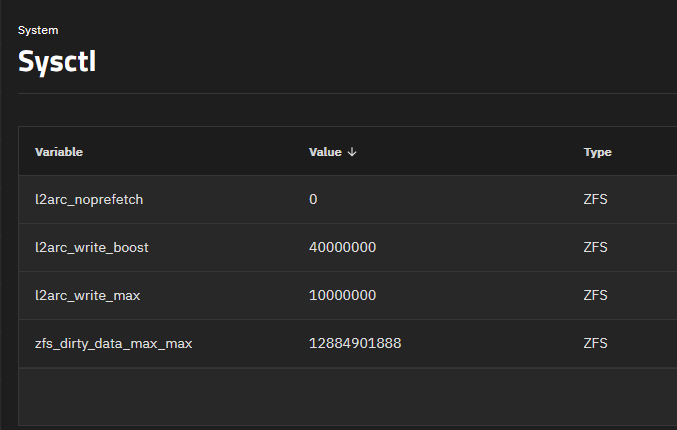Image resolution: width=677 pixels, height=430 pixels.
Task: Click the Sysctl page title
Action: pos(57,61)
